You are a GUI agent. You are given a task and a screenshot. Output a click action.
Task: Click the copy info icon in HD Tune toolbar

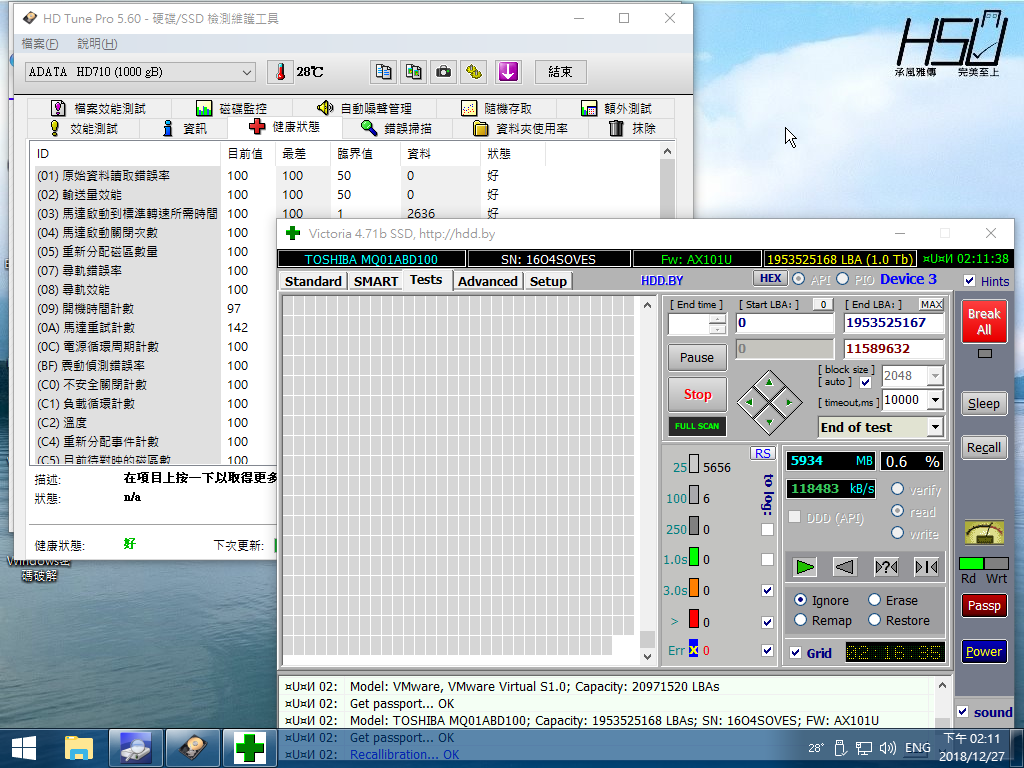pyautogui.click(x=383, y=72)
